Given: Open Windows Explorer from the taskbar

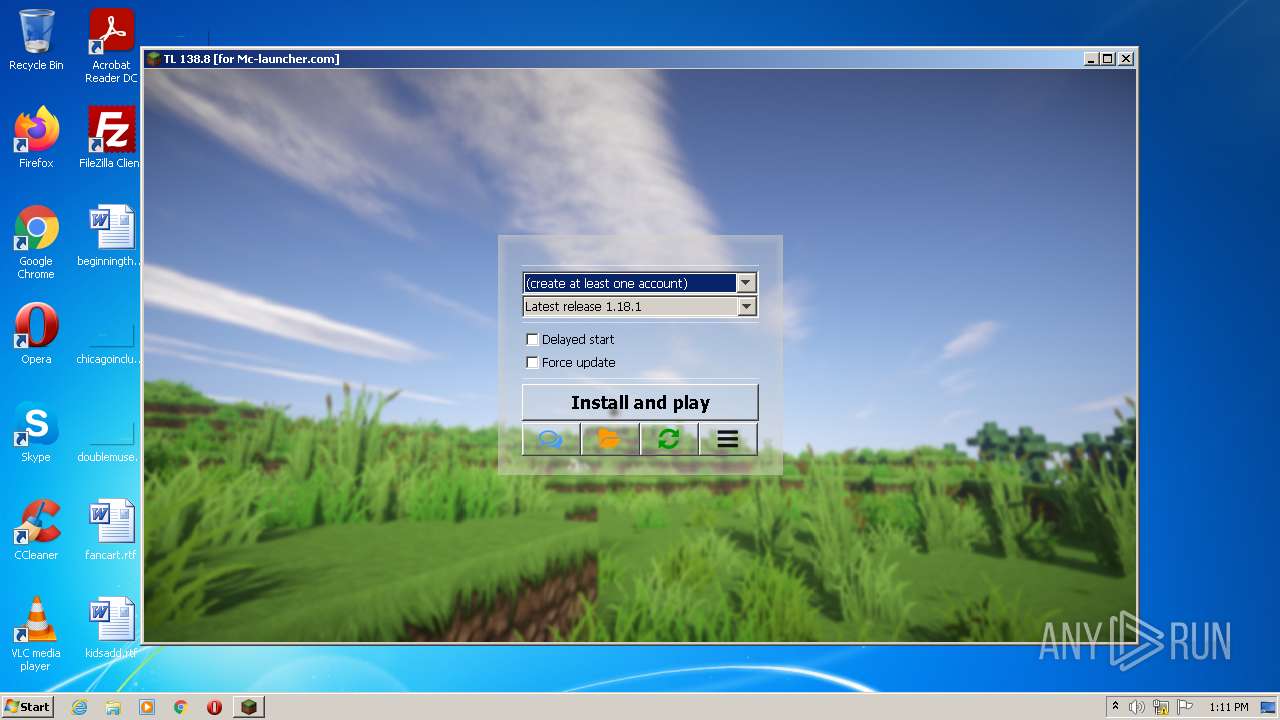Looking at the screenshot, I should [113, 707].
